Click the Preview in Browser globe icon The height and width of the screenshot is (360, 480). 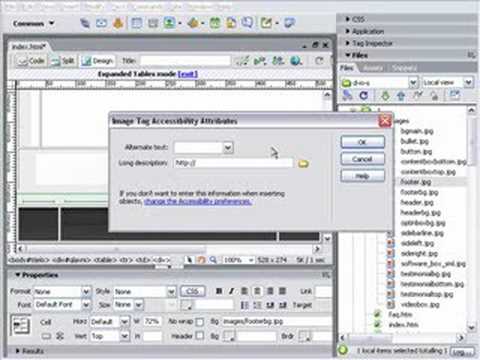[x=295, y=61]
